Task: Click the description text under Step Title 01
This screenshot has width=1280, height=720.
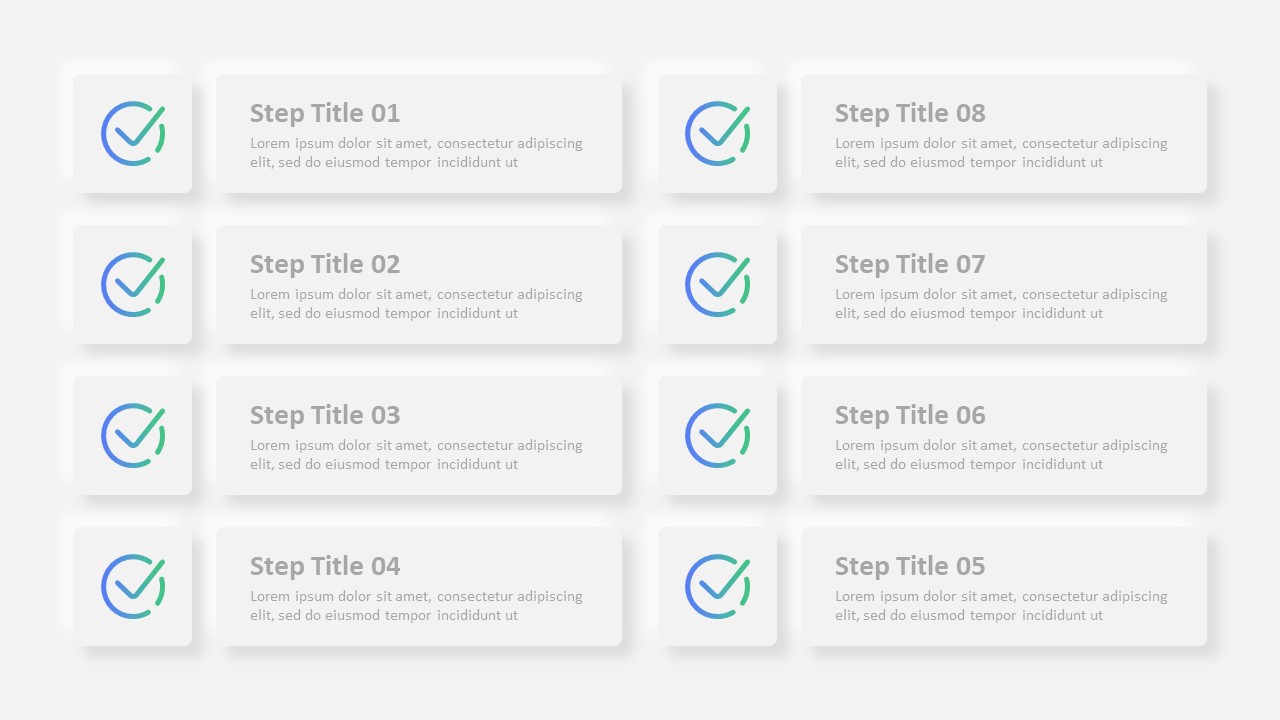Action: point(416,153)
